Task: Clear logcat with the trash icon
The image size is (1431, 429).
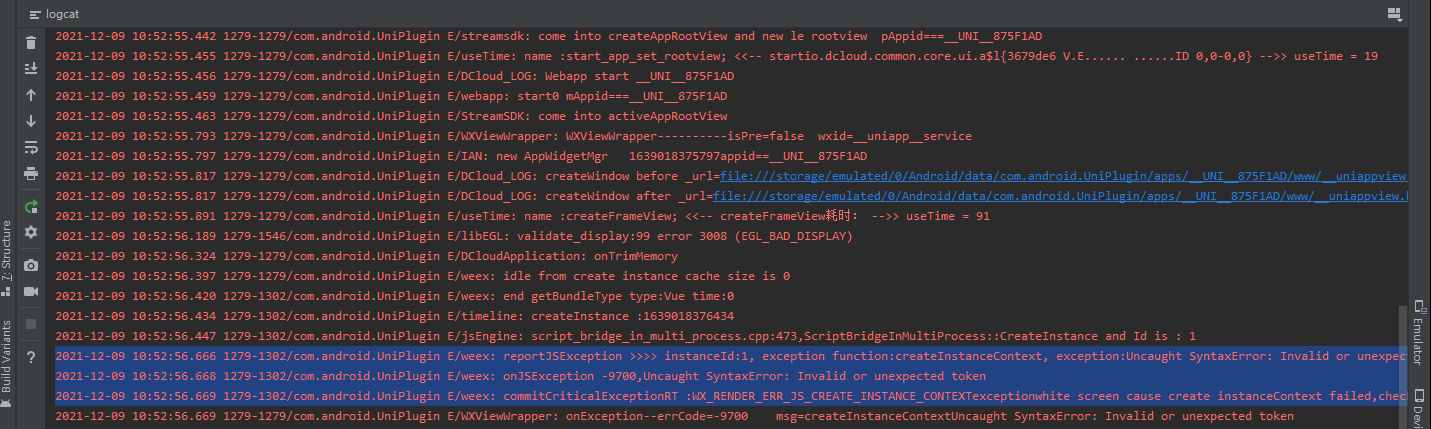Action: (x=31, y=43)
